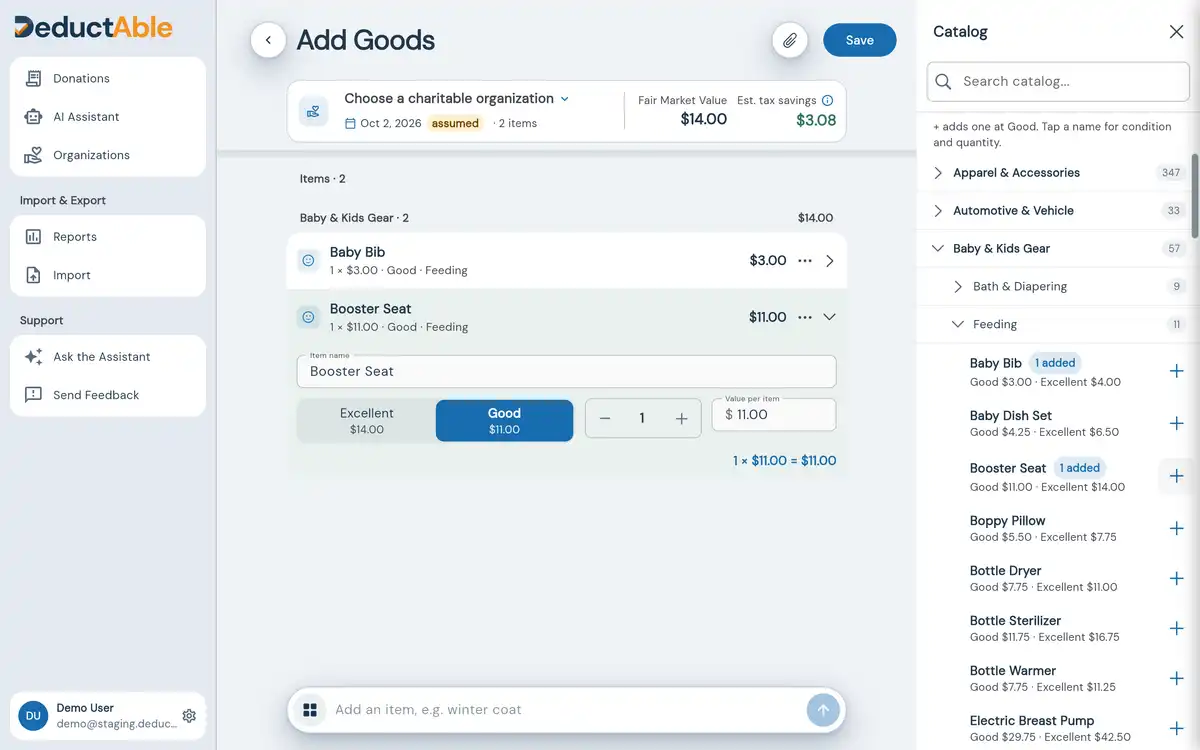Click the 1 added badge on Booster Seat
Viewport: 1200px width, 750px height.
(1080, 468)
